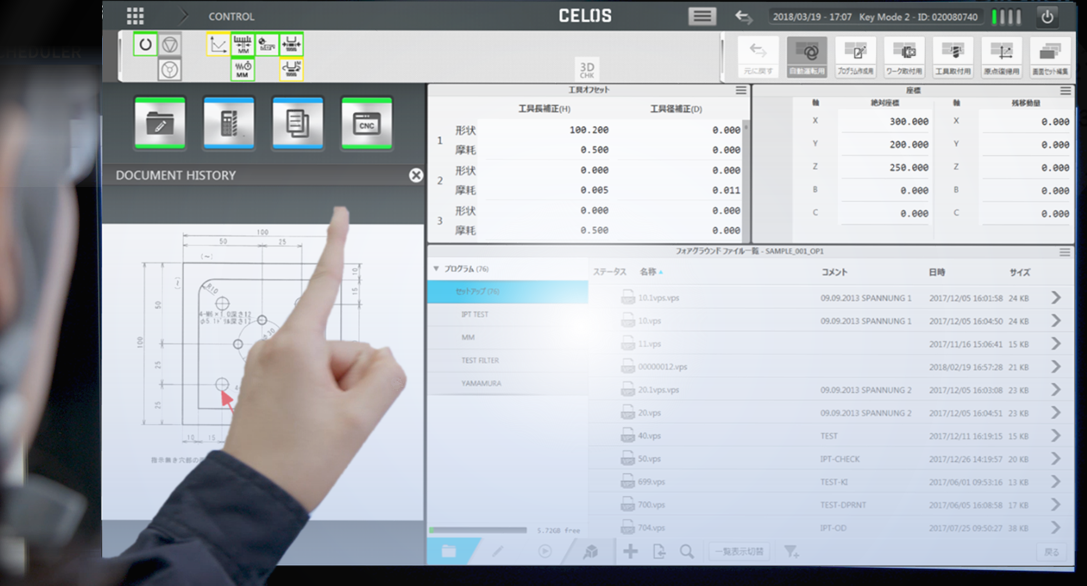Image resolution: width=1087 pixels, height=586 pixels.
Task: Click the feed hold triangle status icon
Action: [x=170, y=44]
